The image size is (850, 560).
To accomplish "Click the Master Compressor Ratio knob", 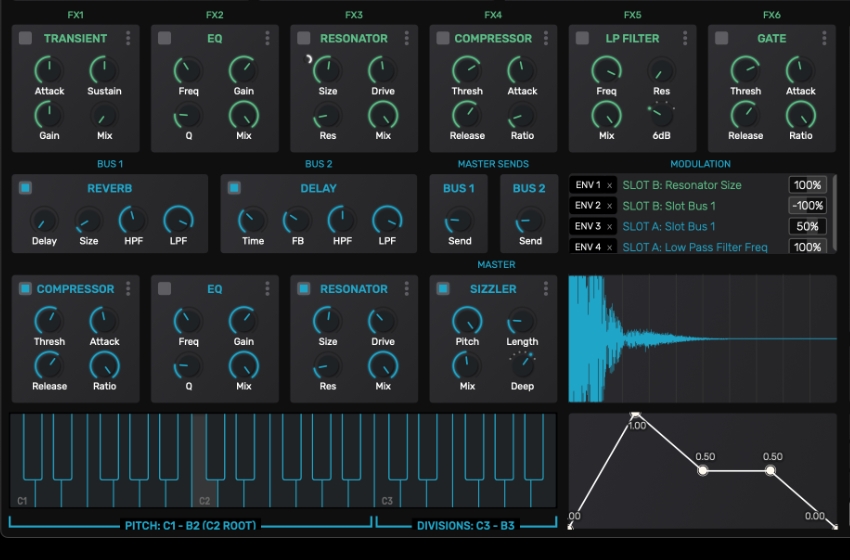I will (x=104, y=365).
